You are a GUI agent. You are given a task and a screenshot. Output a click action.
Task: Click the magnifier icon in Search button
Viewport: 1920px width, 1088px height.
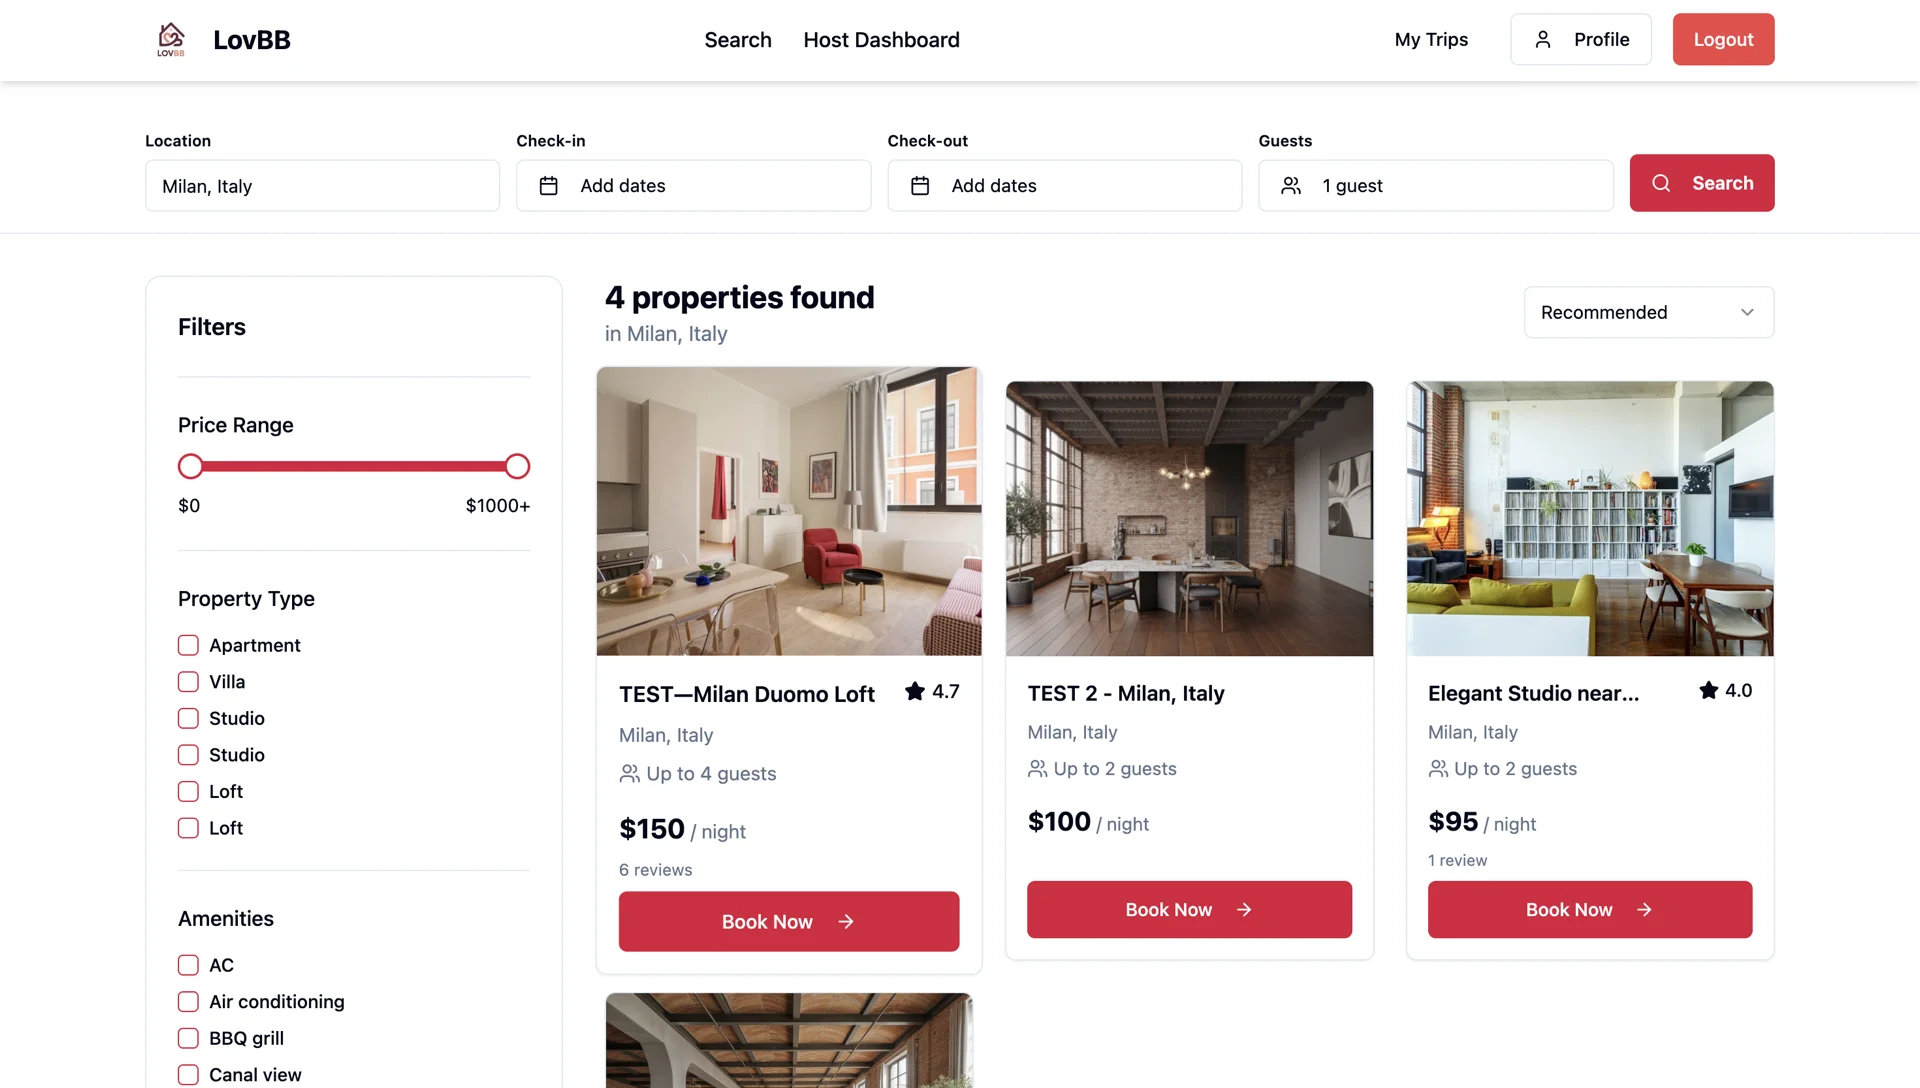point(1661,183)
